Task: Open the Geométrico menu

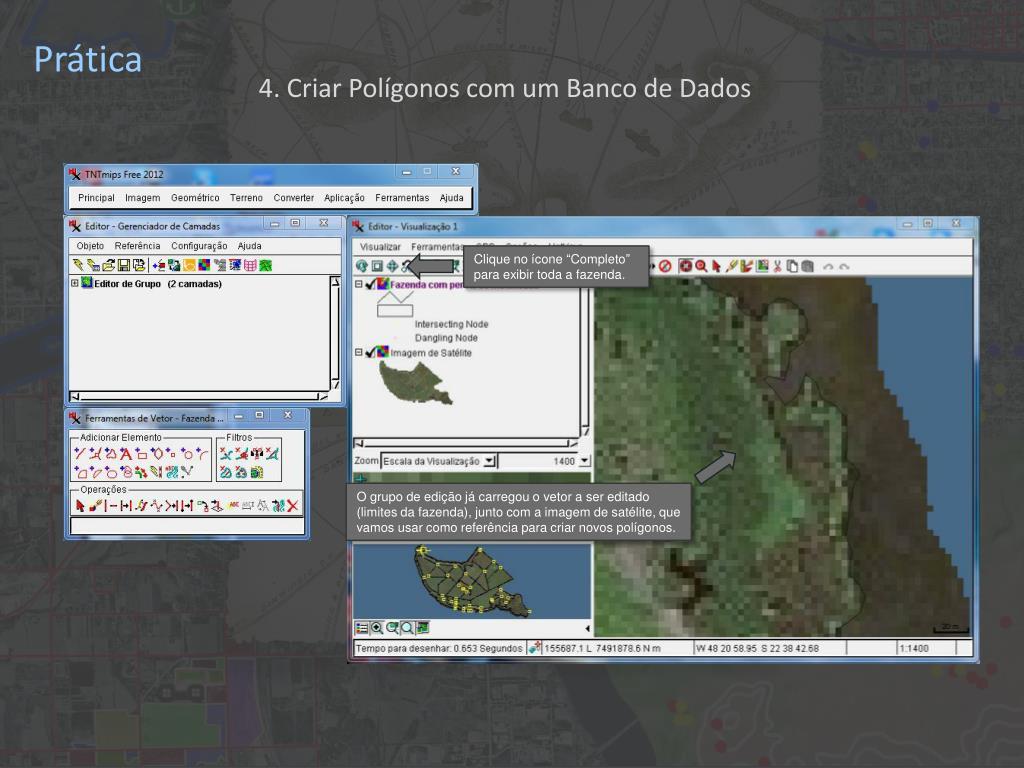Action: [195, 198]
